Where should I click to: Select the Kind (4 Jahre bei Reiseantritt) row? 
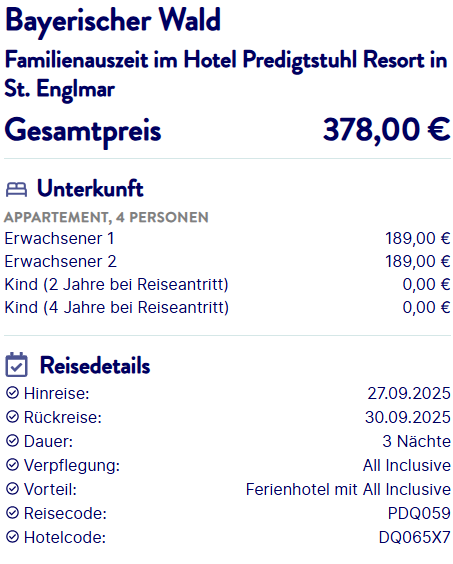pyautogui.click(x=227, y=308)
